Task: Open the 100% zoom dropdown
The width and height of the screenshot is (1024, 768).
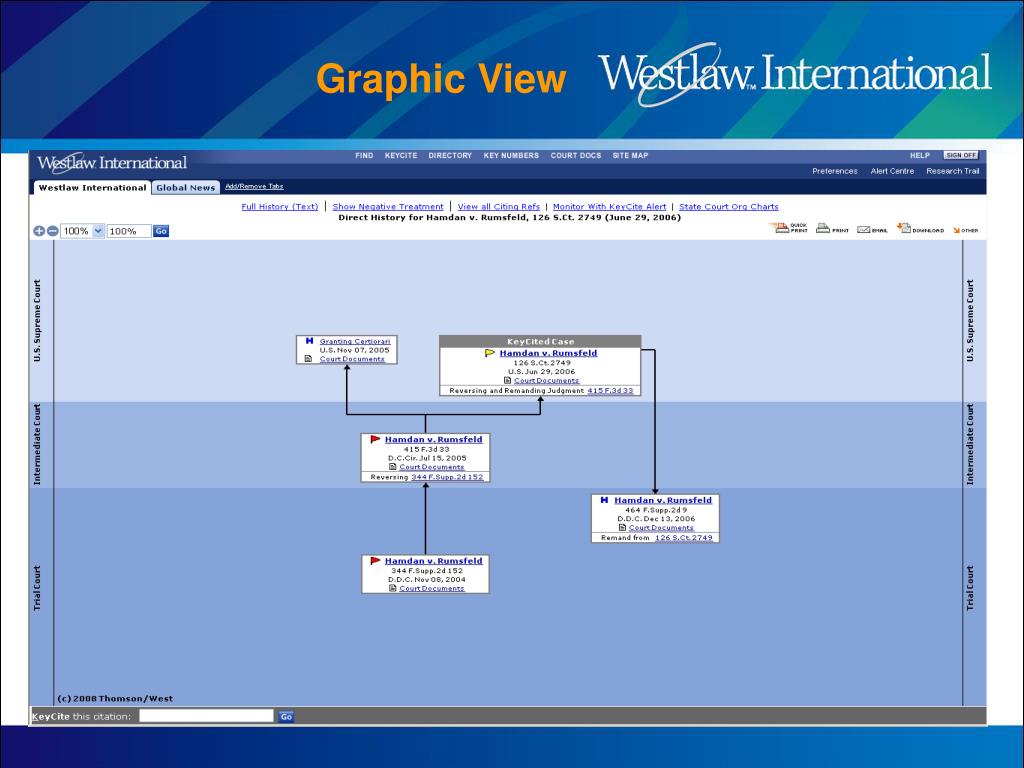Action: [x=98, y=231]
